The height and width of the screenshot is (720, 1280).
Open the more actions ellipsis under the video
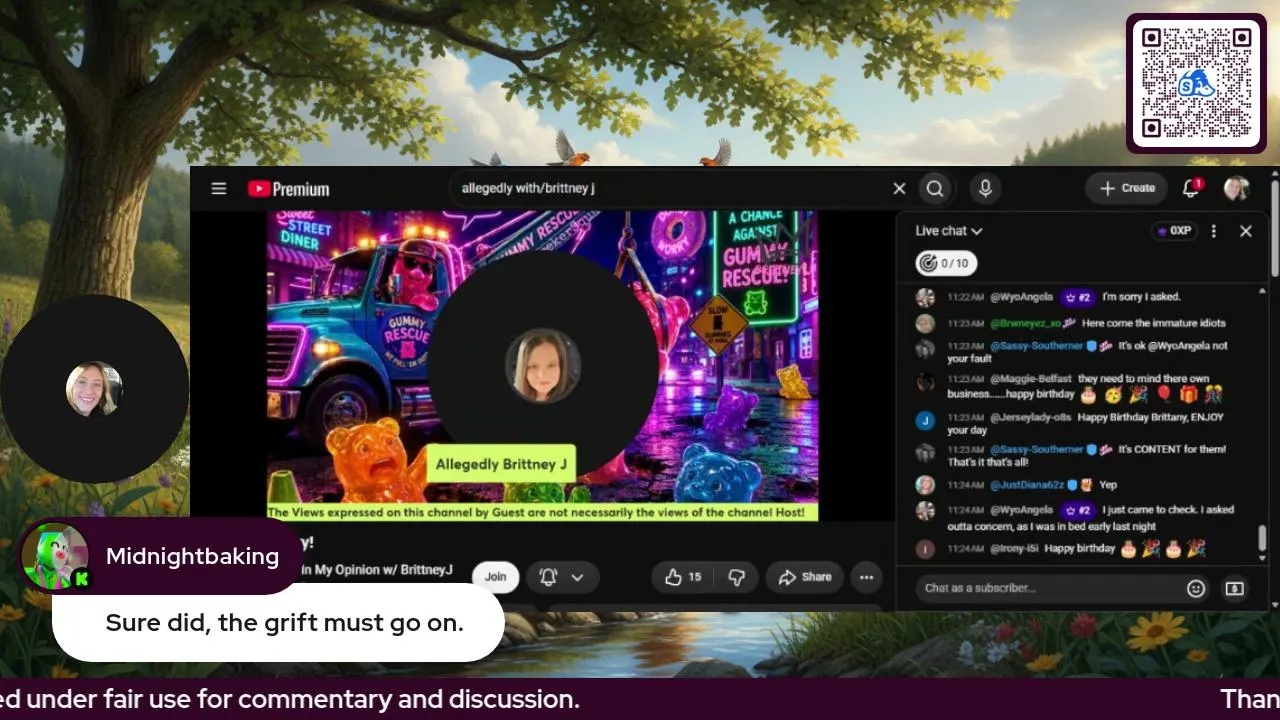(866, 577)
